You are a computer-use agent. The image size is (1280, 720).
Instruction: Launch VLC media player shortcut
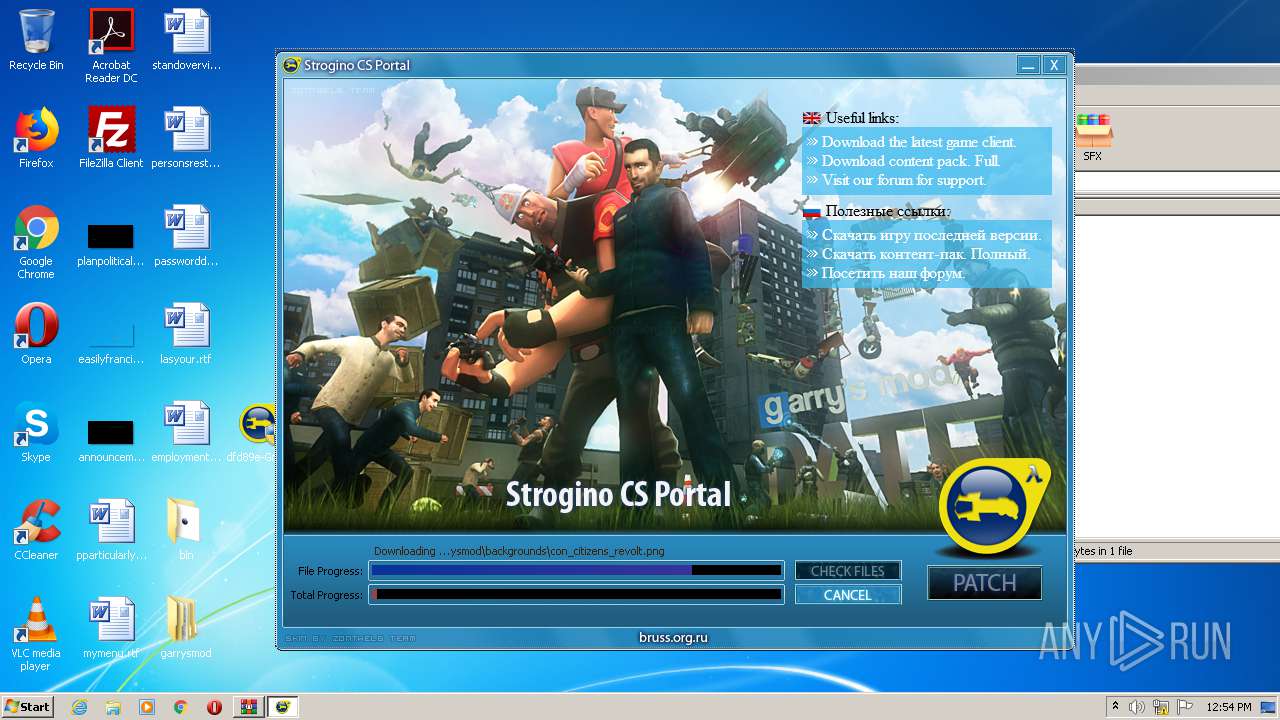pos(36,634)
